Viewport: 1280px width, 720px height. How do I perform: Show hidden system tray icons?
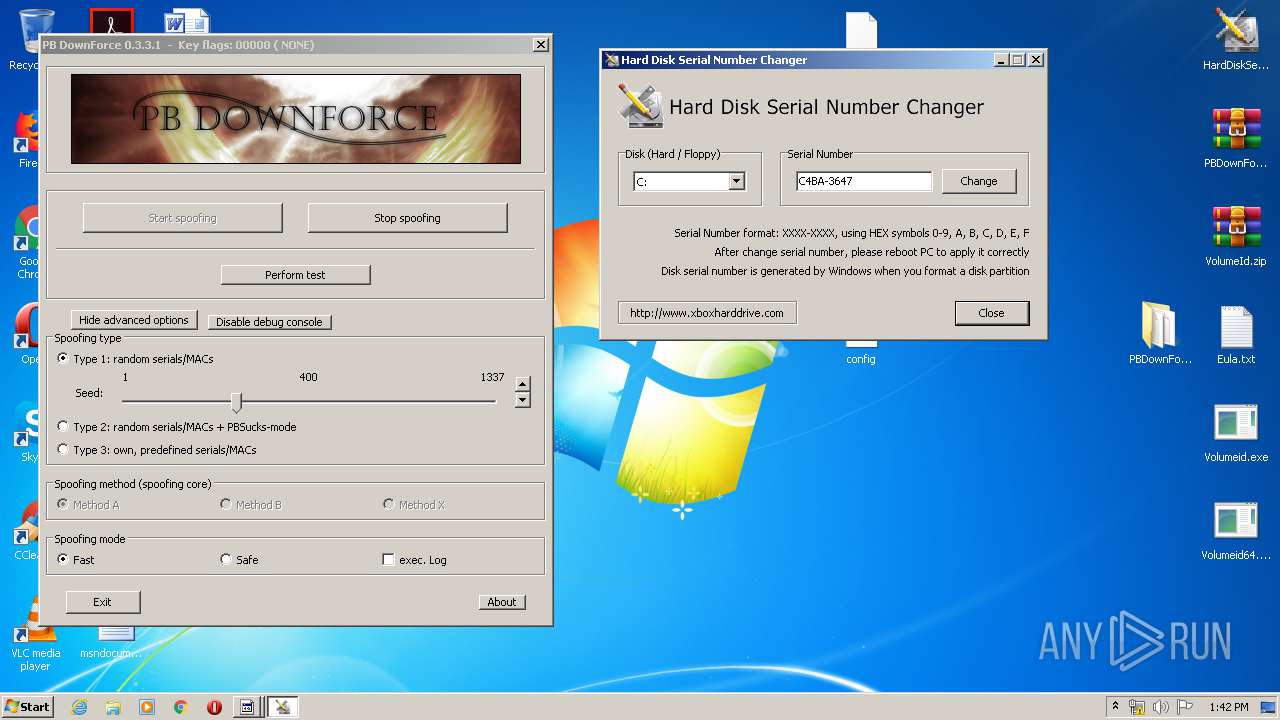(1115, 707)
